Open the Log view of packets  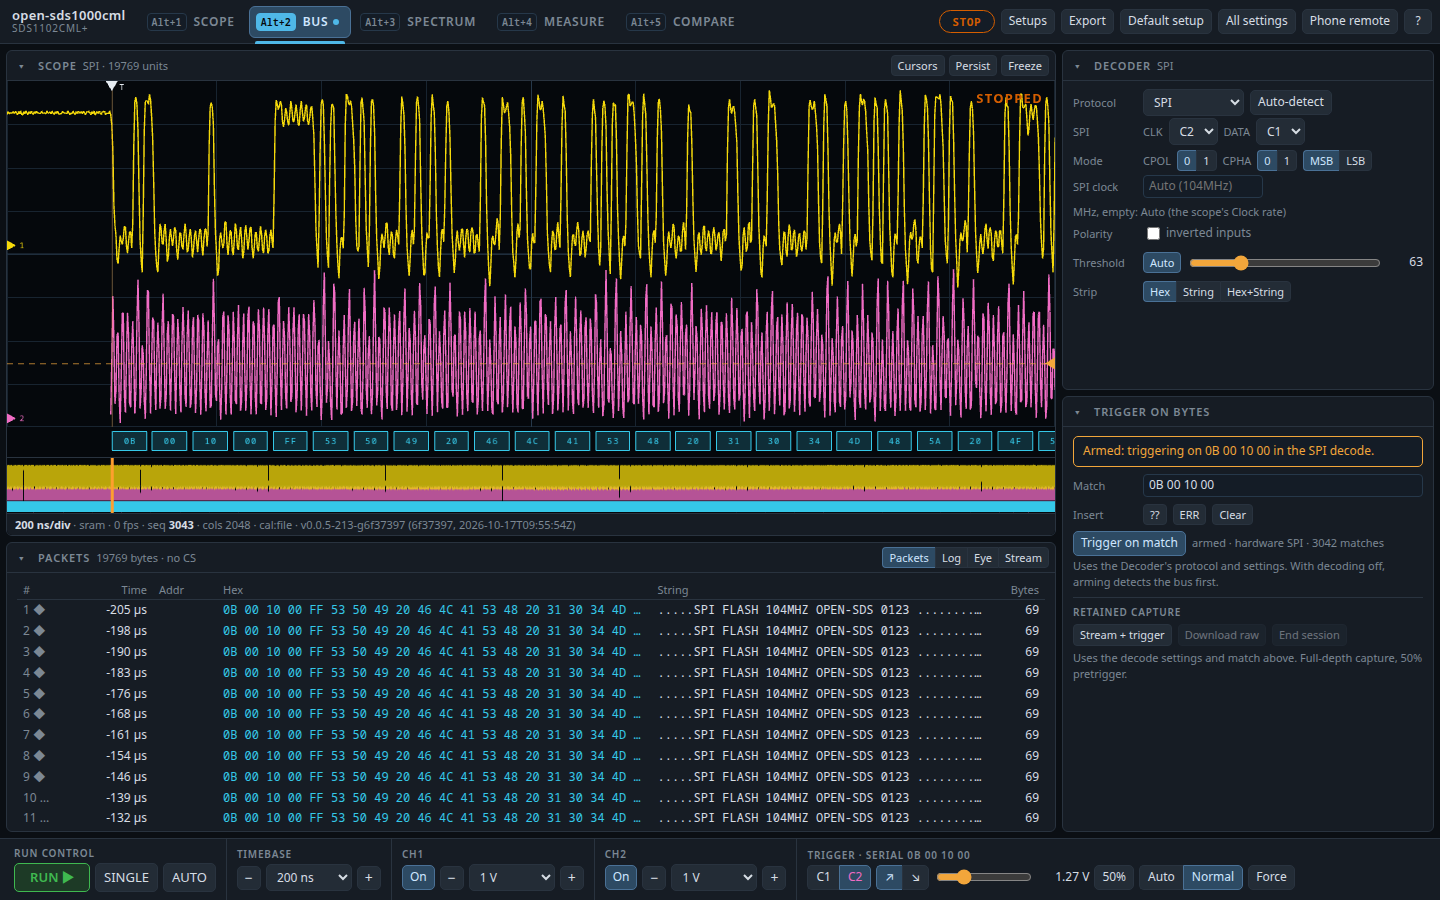951,558
